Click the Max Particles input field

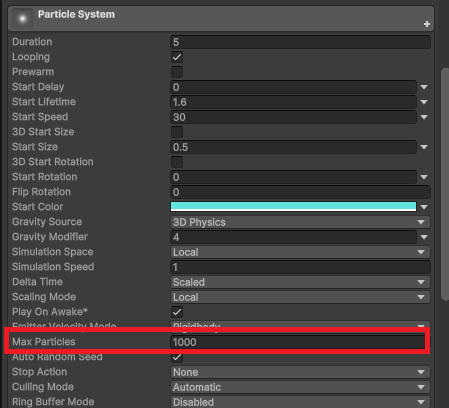(x=298, y=342)
